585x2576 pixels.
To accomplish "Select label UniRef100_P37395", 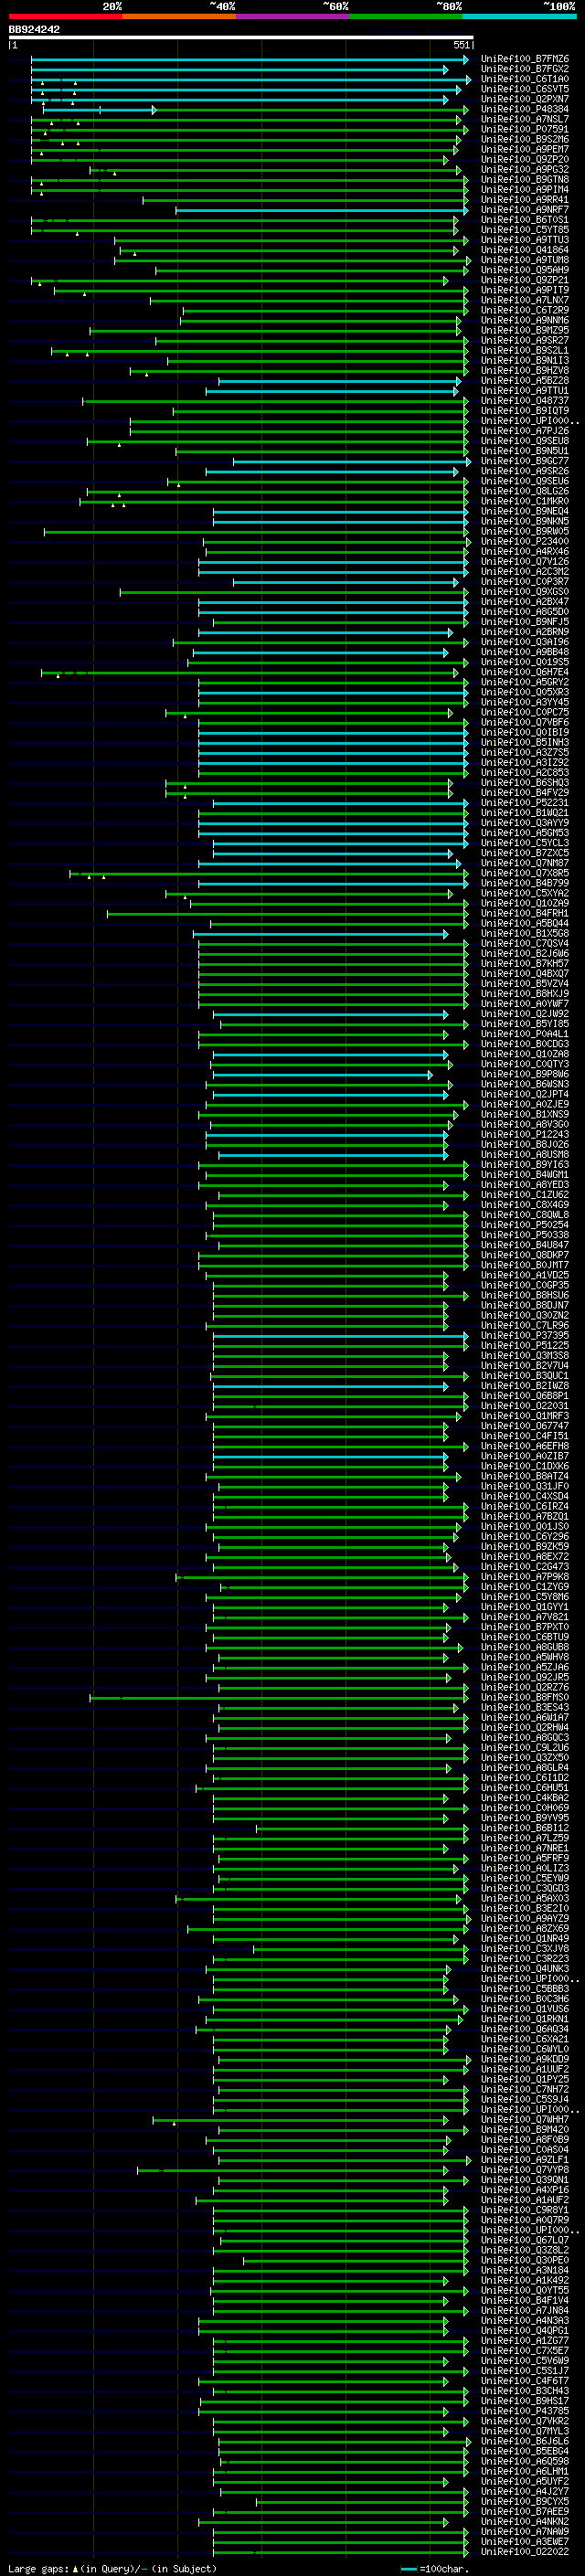I will (525, 1335).
